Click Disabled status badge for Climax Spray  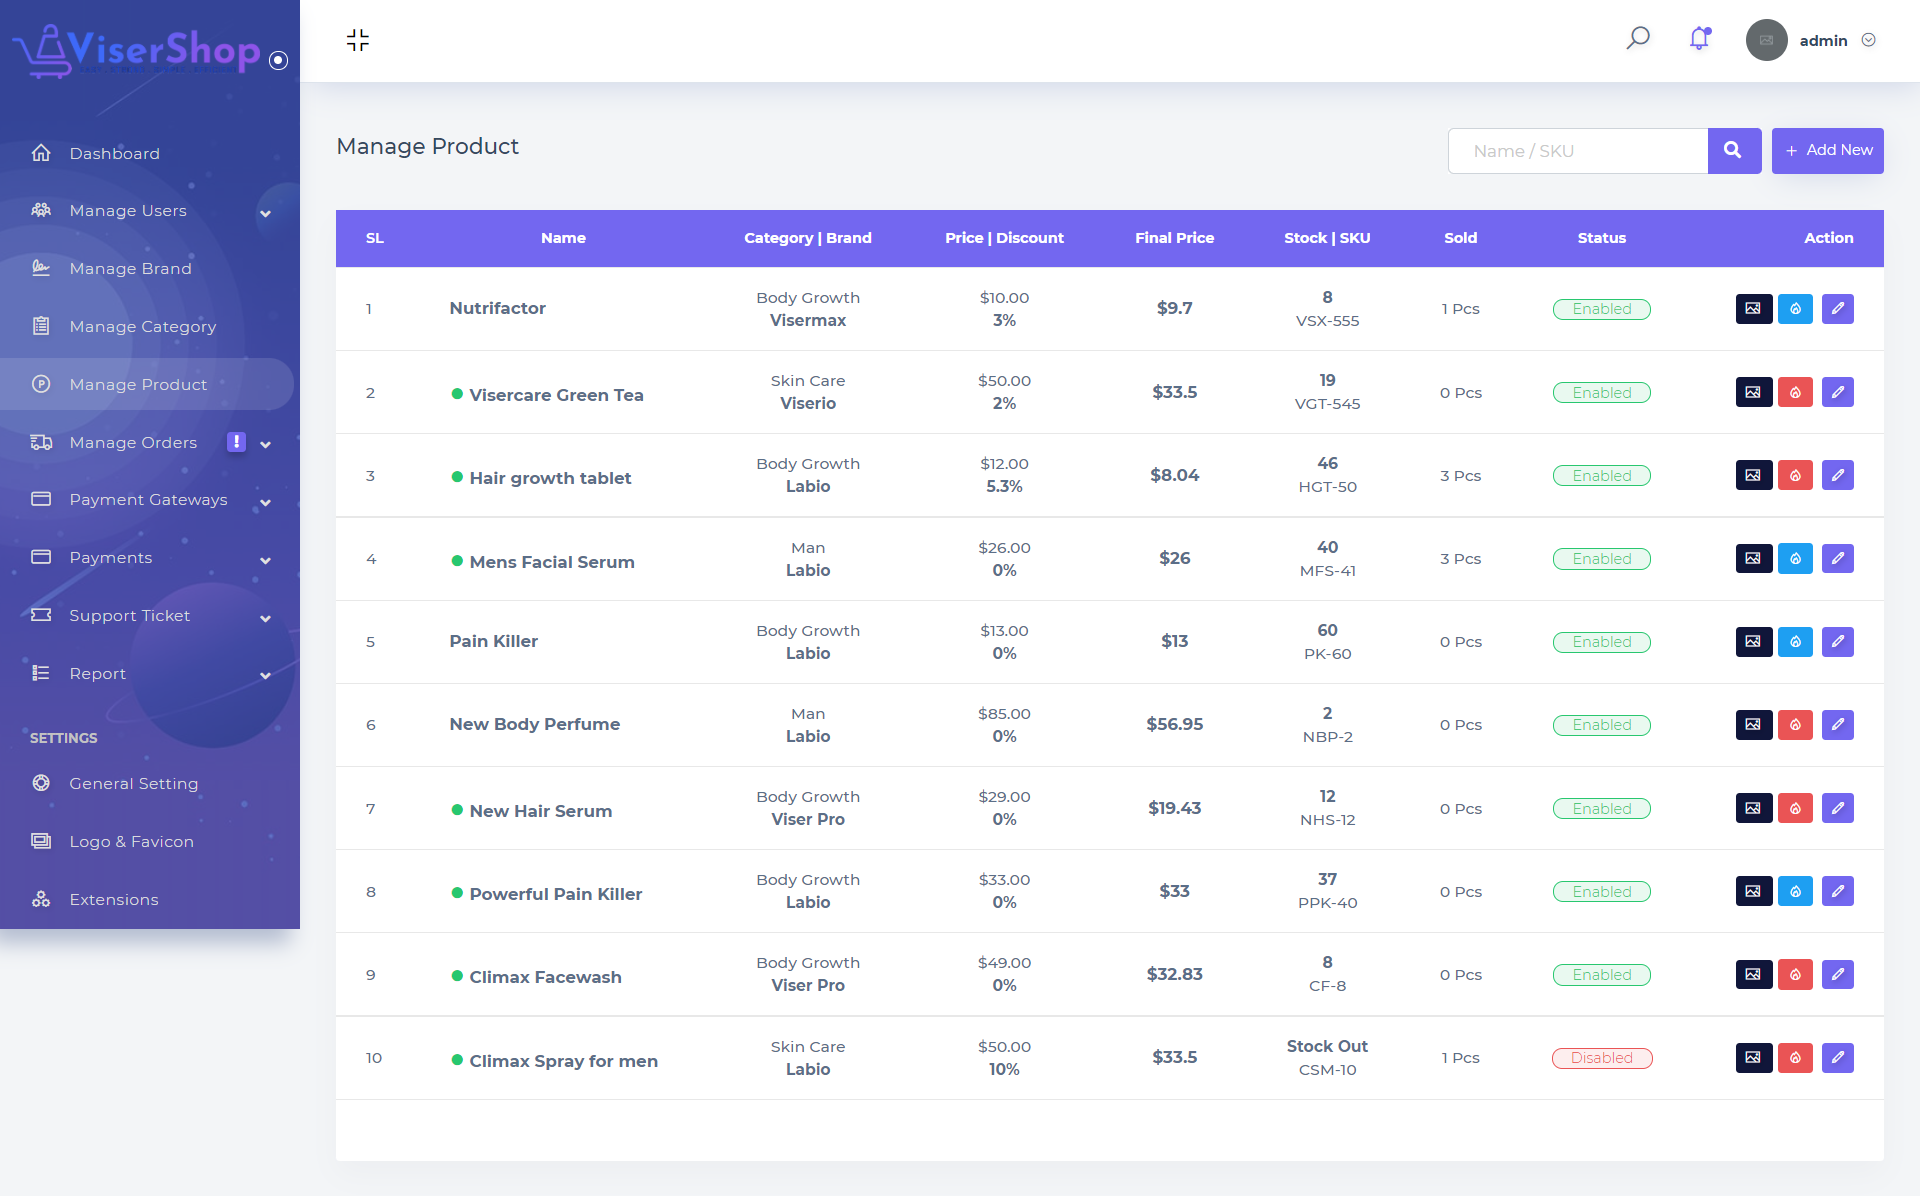click(1601, 1058)
